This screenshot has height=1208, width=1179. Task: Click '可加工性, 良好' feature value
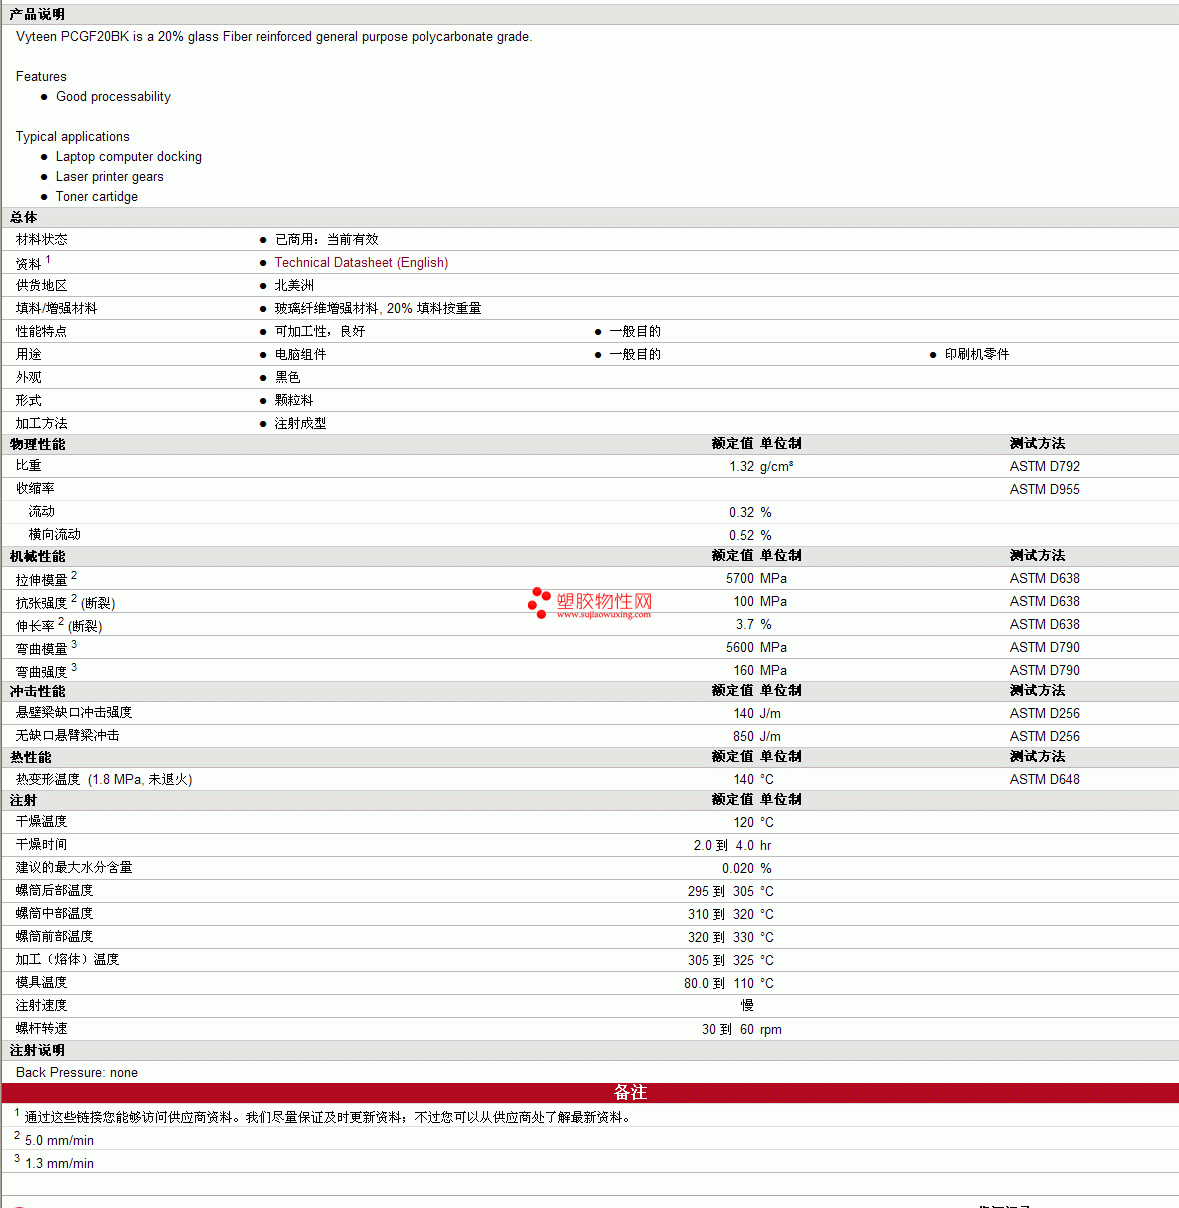pos(320,331)
